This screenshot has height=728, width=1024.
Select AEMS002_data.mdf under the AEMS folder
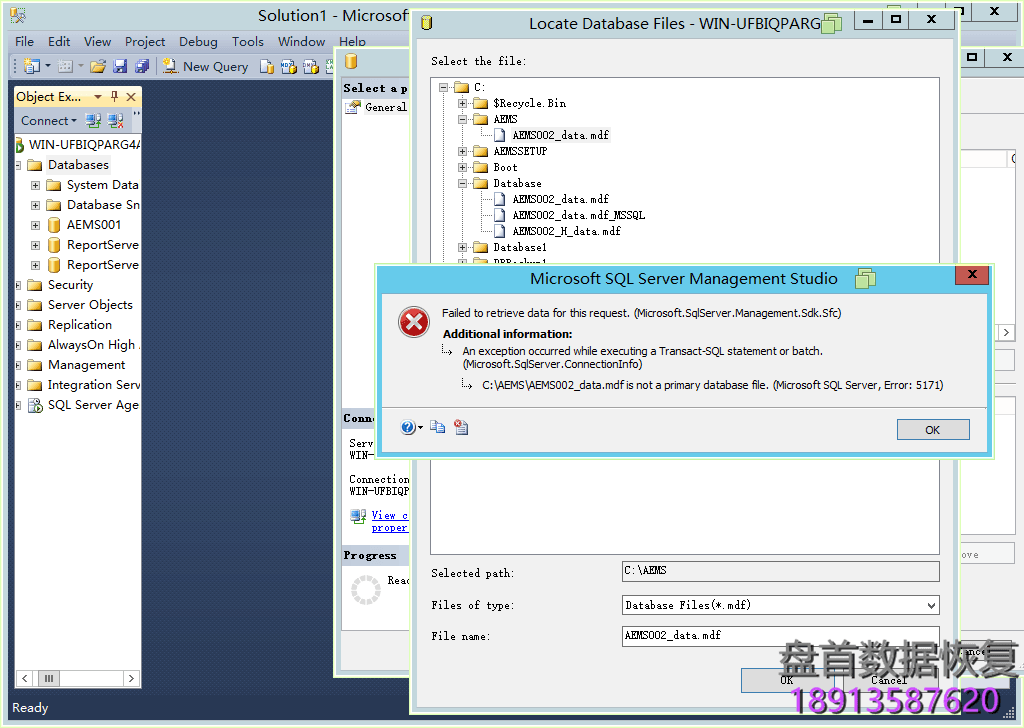[x=560, y=135]
